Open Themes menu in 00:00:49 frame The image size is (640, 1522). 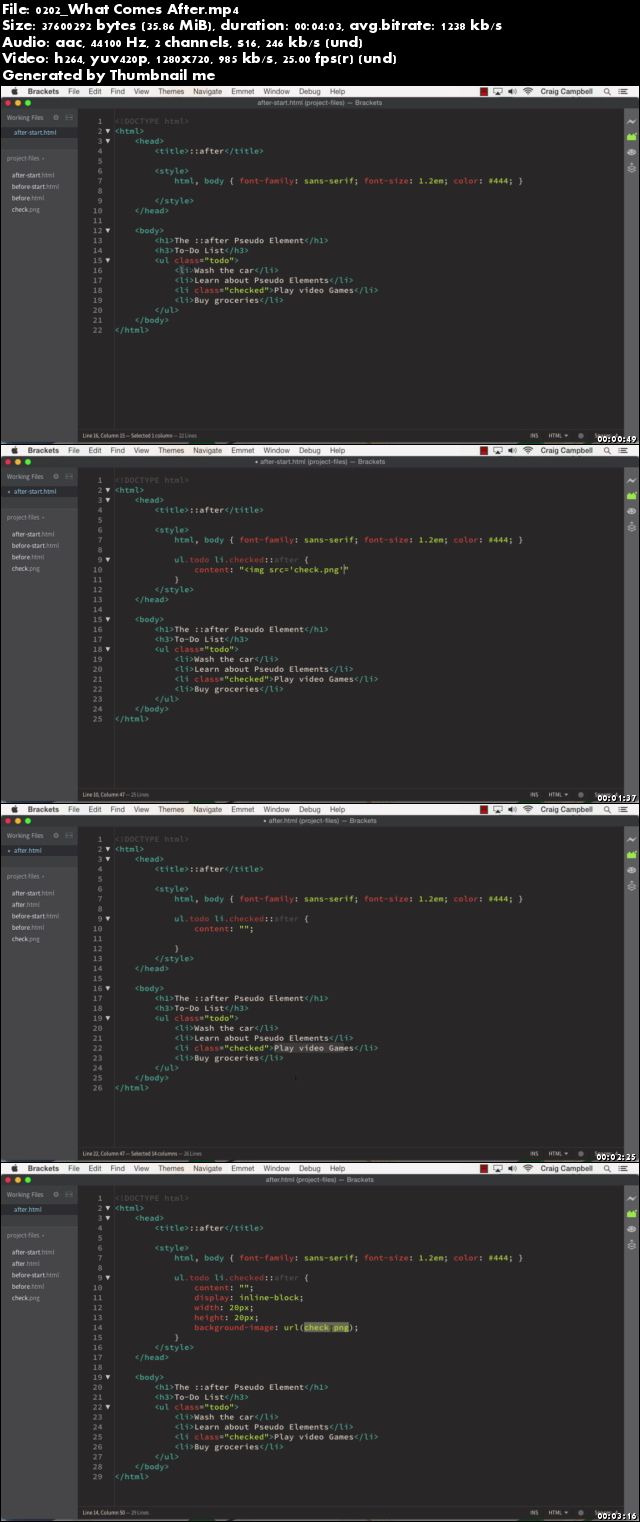(171, 91)
